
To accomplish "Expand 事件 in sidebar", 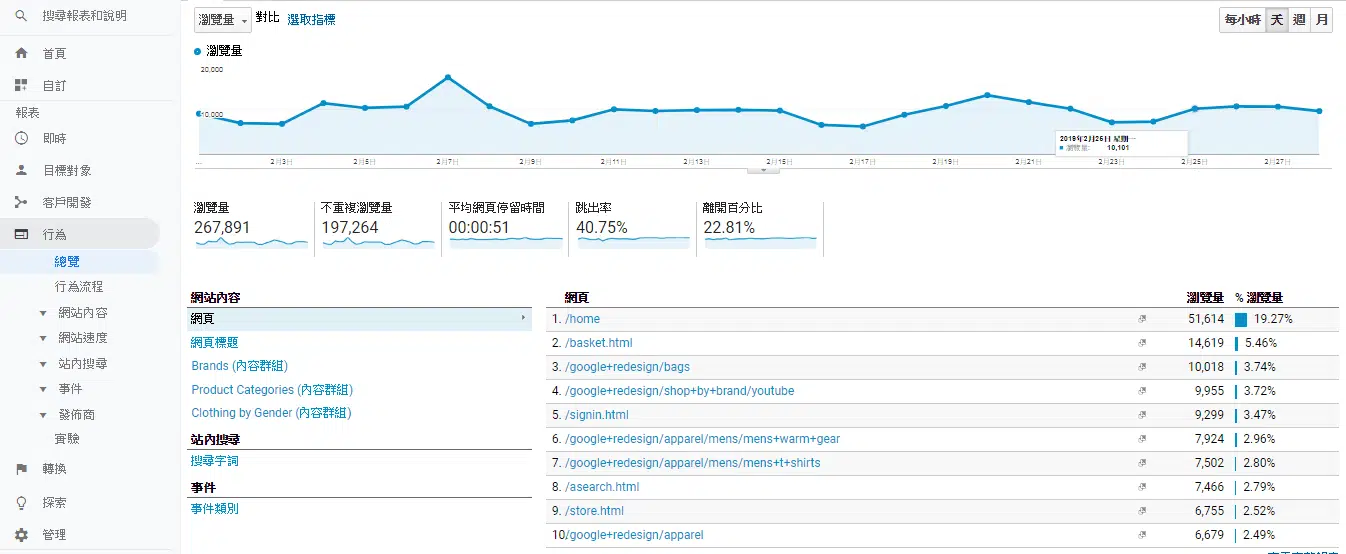I will tap(43, 389).
